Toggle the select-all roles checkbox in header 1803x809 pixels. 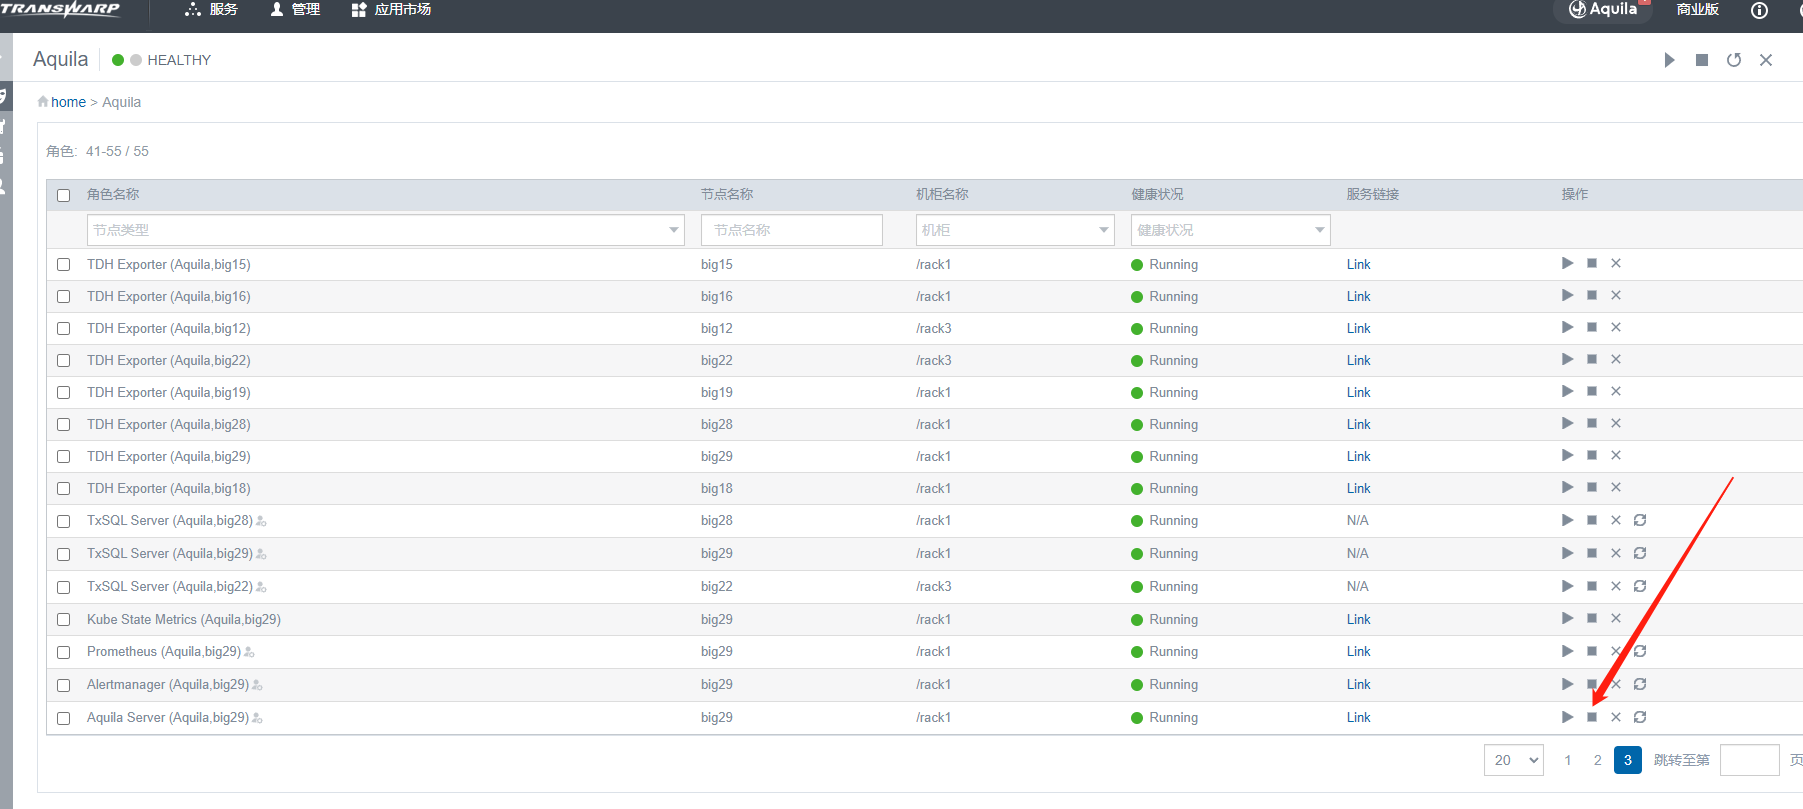(64, 195)
